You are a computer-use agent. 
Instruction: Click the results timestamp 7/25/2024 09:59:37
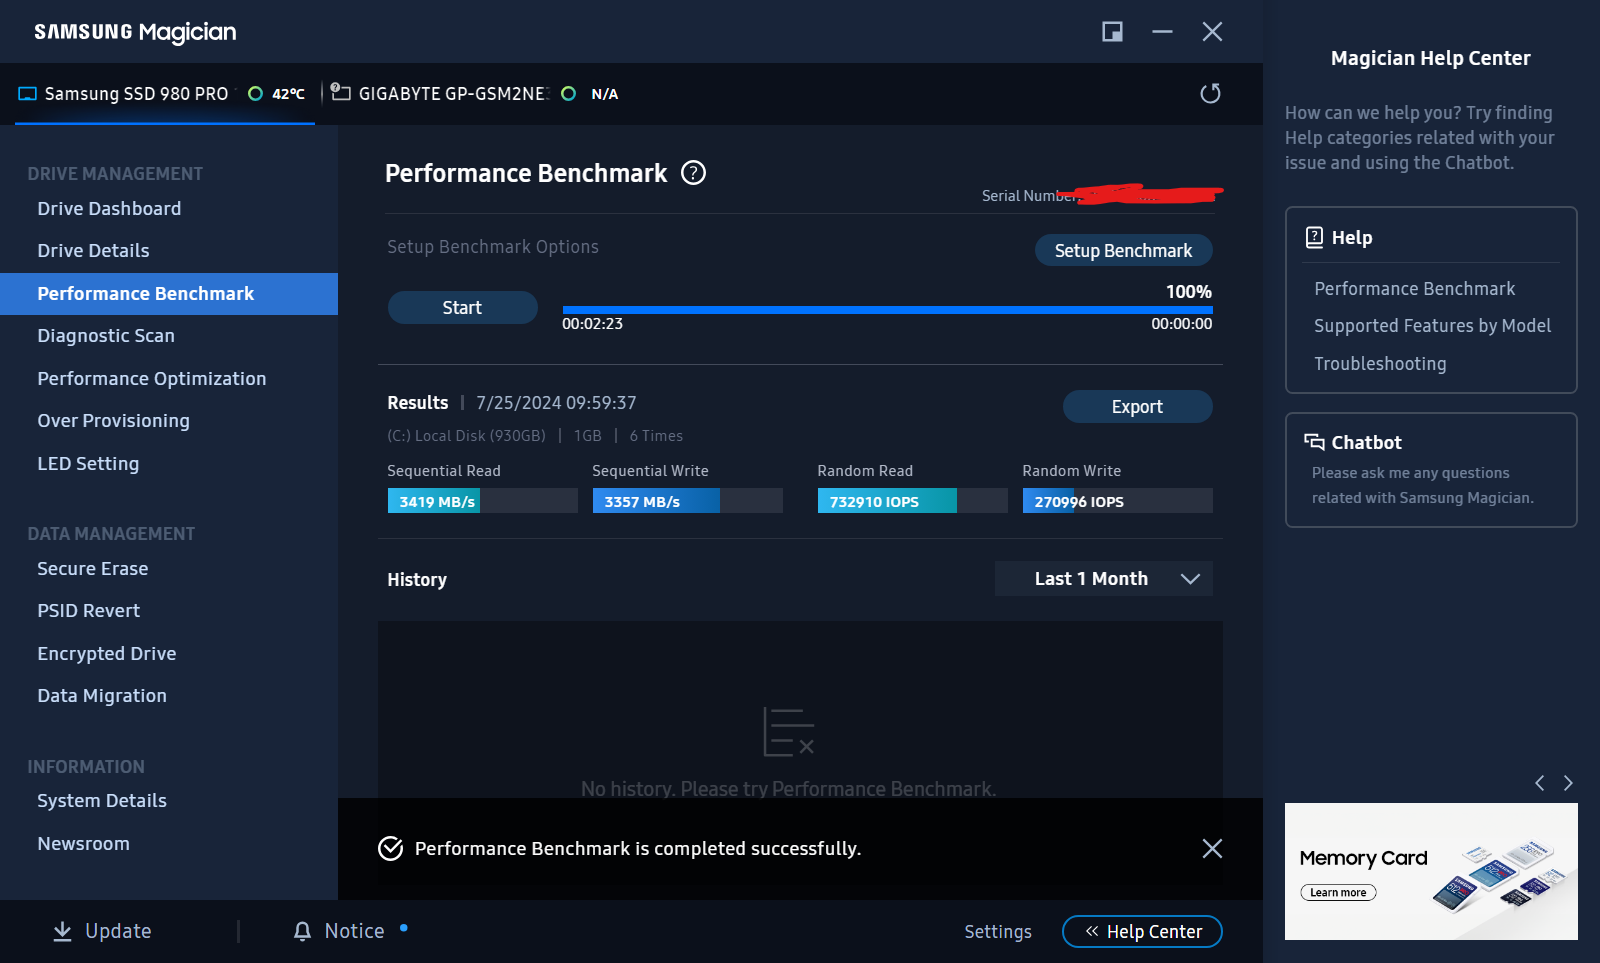556,403
